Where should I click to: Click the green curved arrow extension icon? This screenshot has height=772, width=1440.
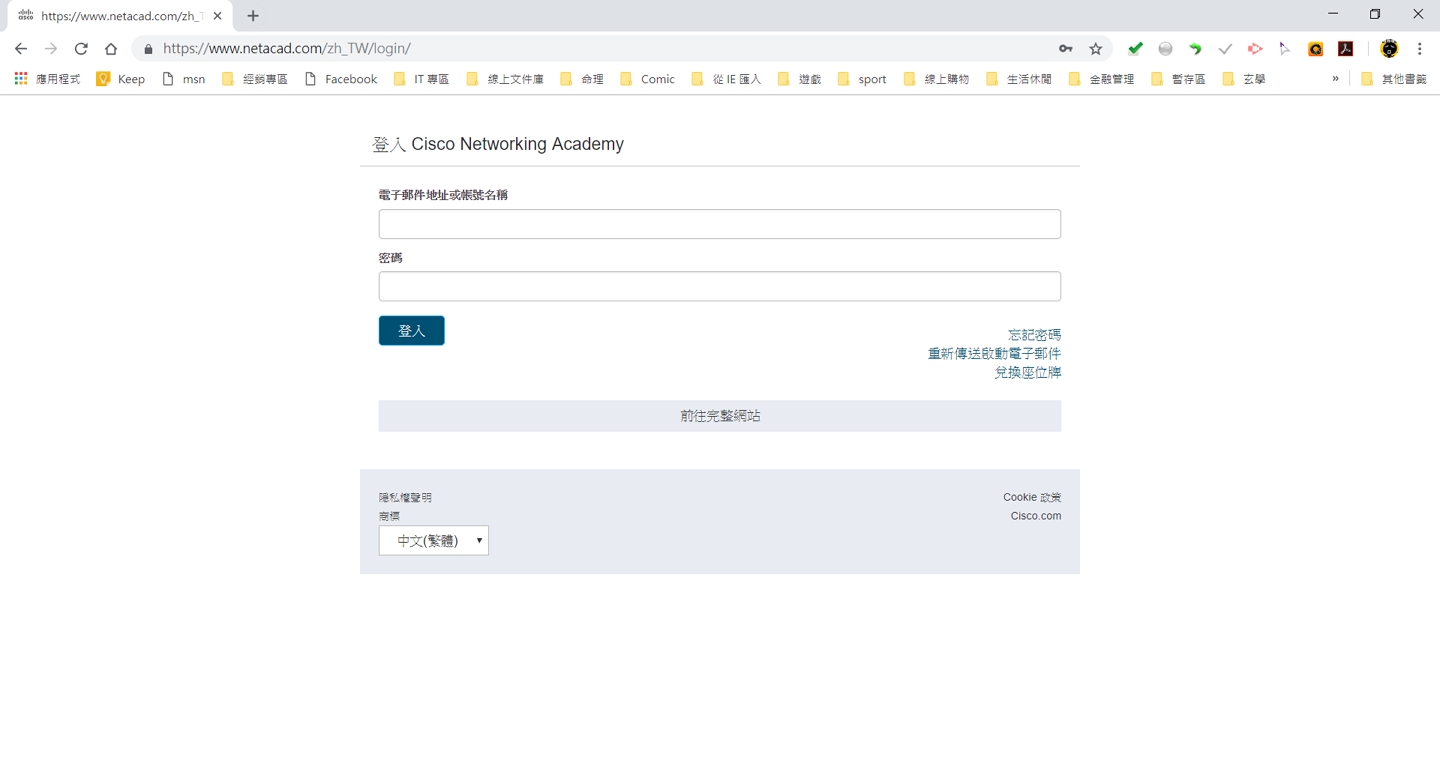(x=1195, y=48)
